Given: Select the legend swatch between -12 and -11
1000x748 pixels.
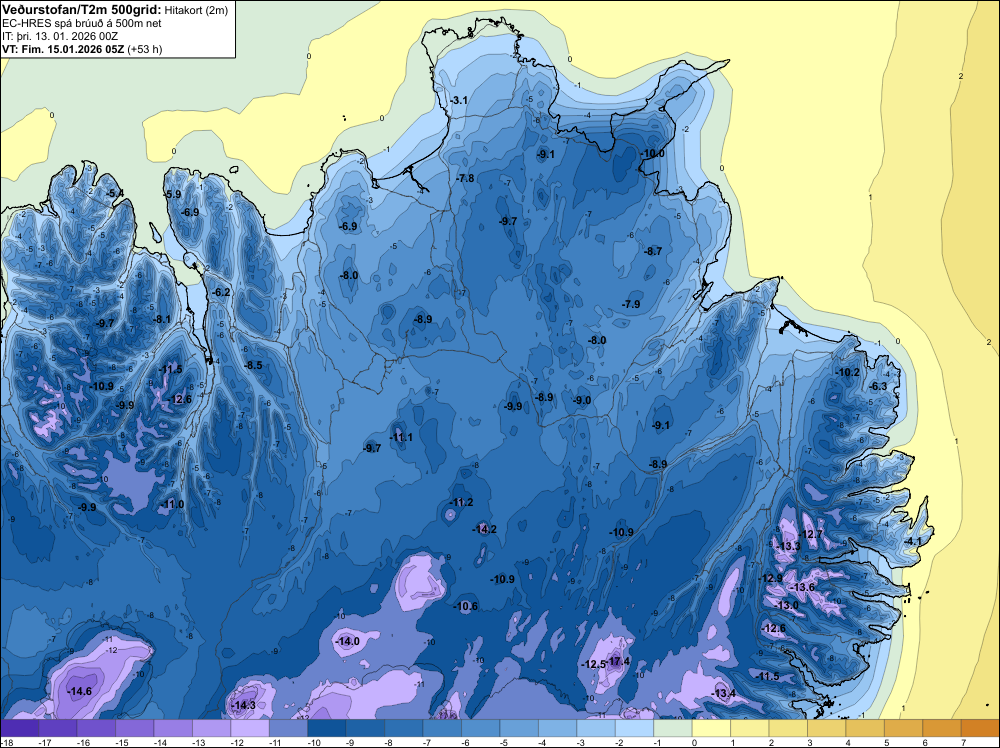Looking at the screenshot, I should click(x=250, y=728).
